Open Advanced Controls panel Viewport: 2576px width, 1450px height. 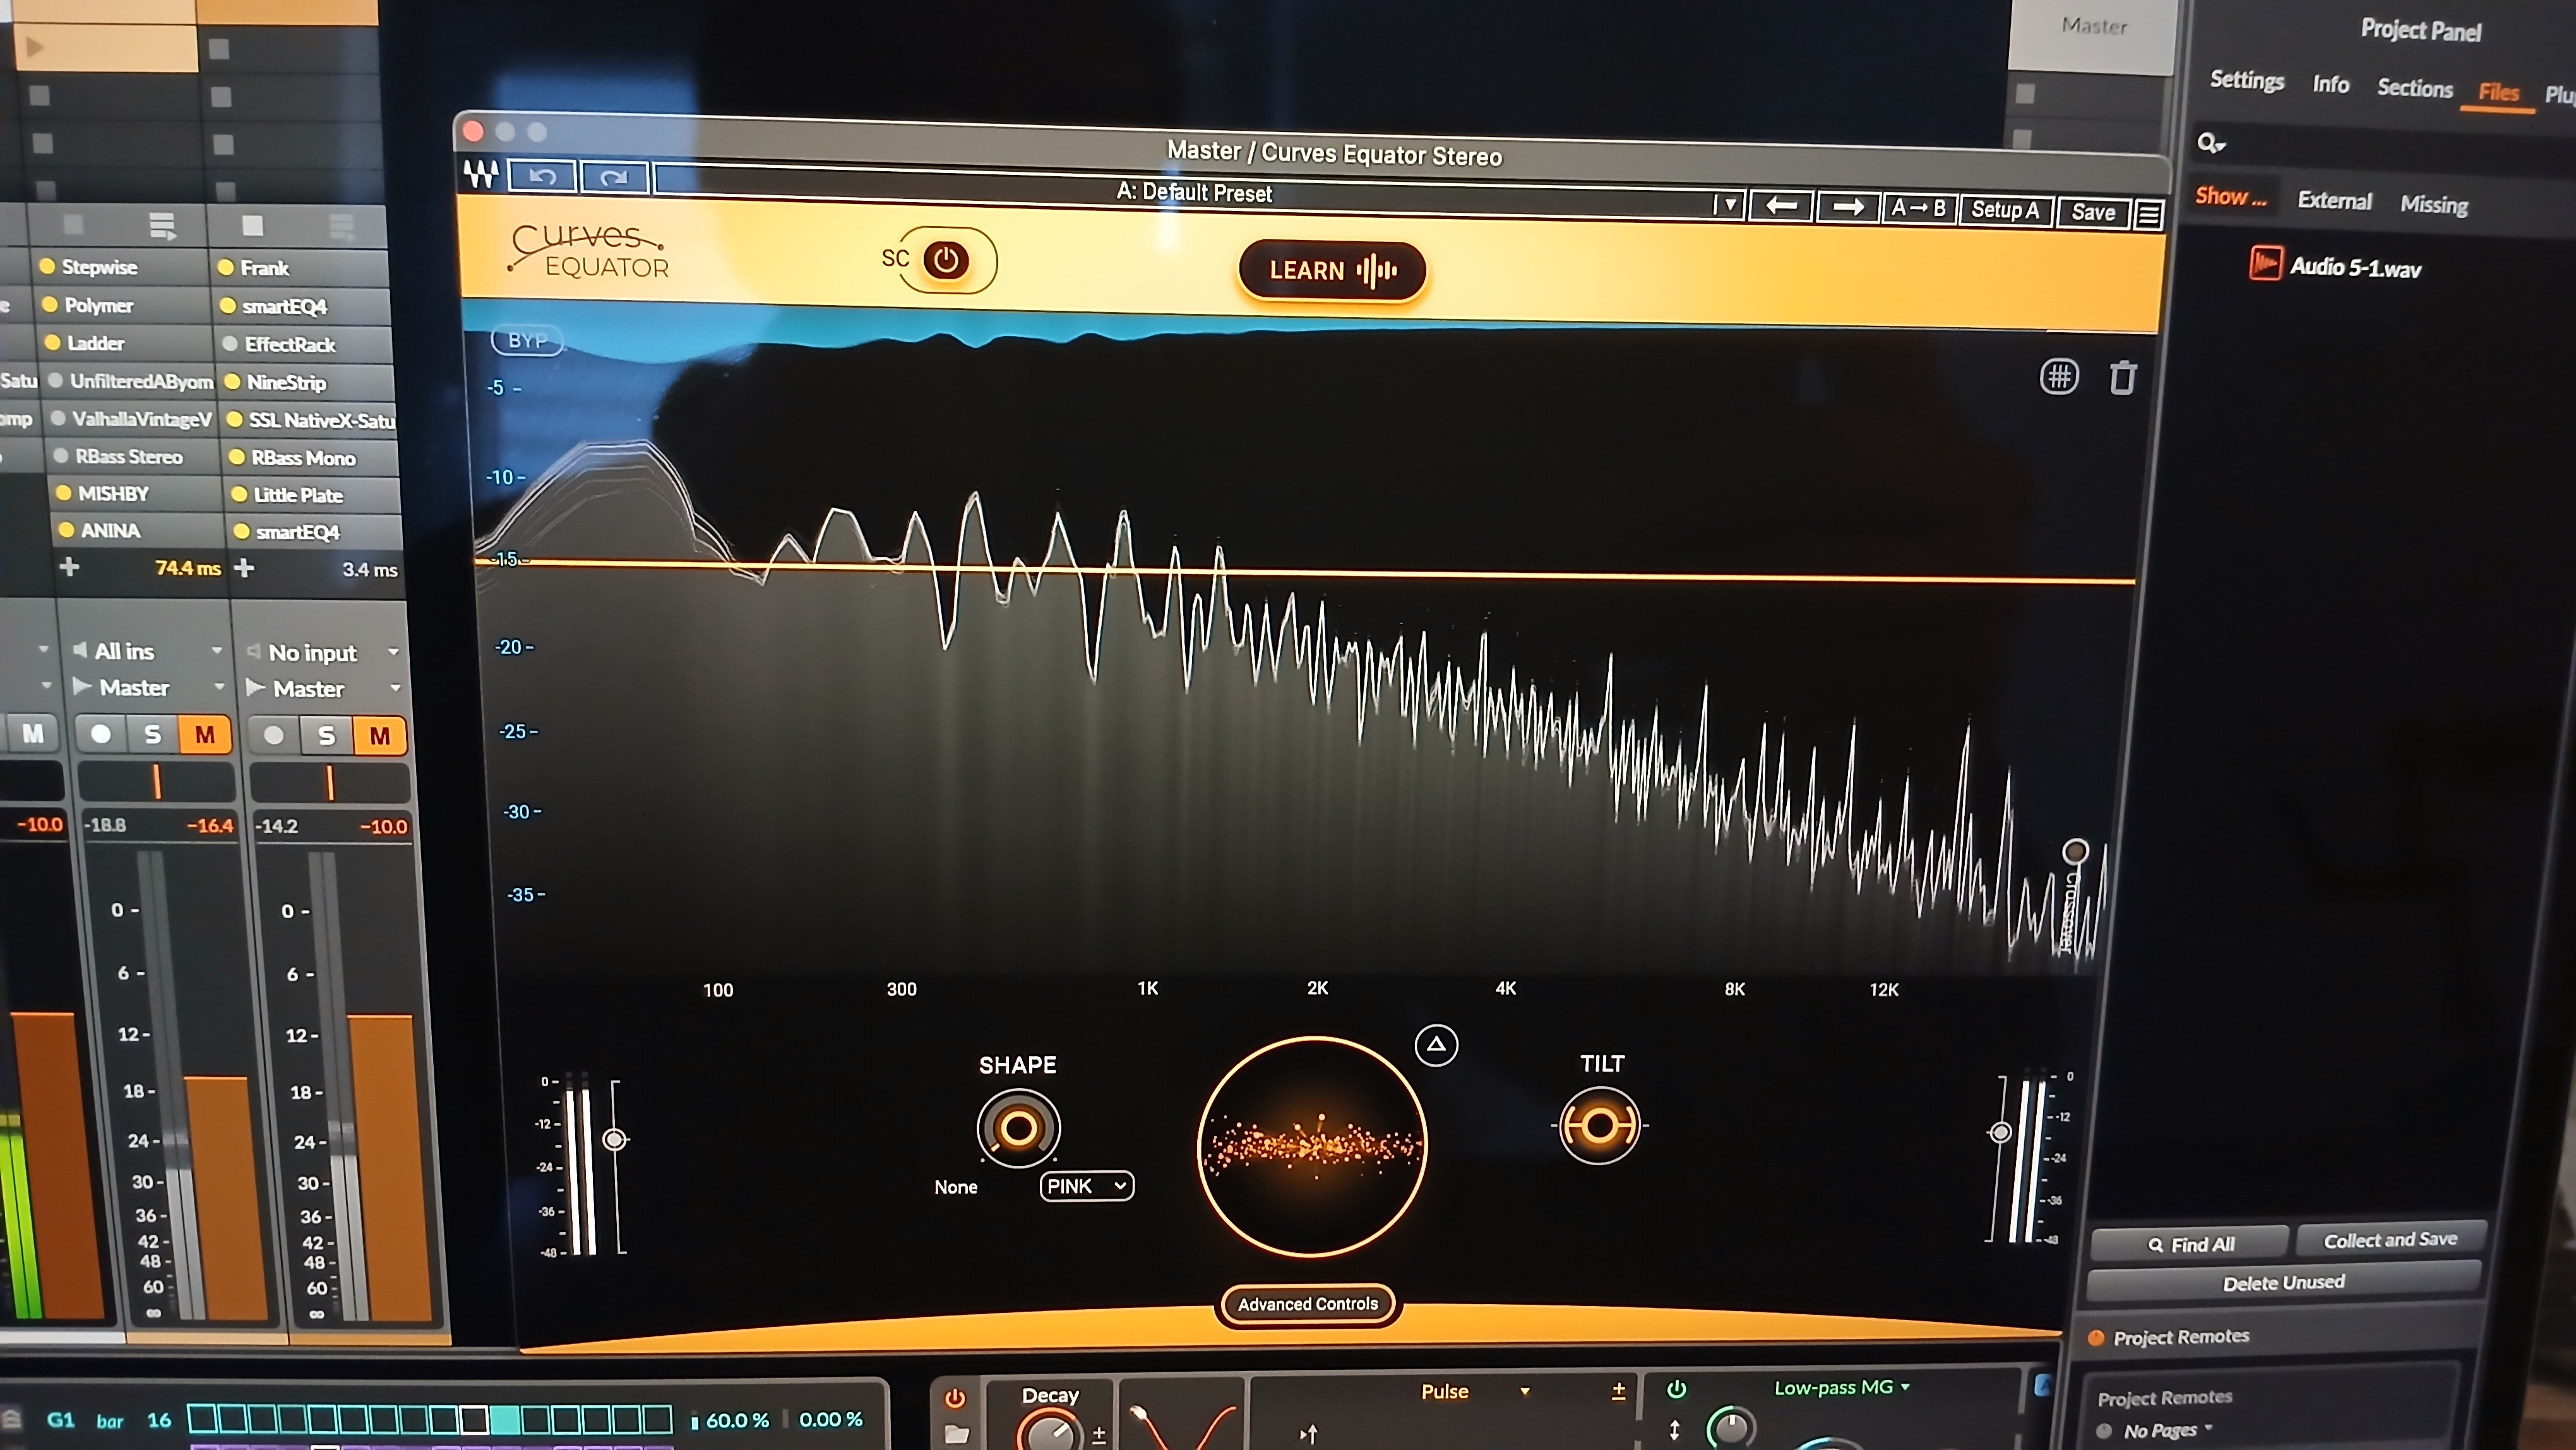click(1307, 1304)
